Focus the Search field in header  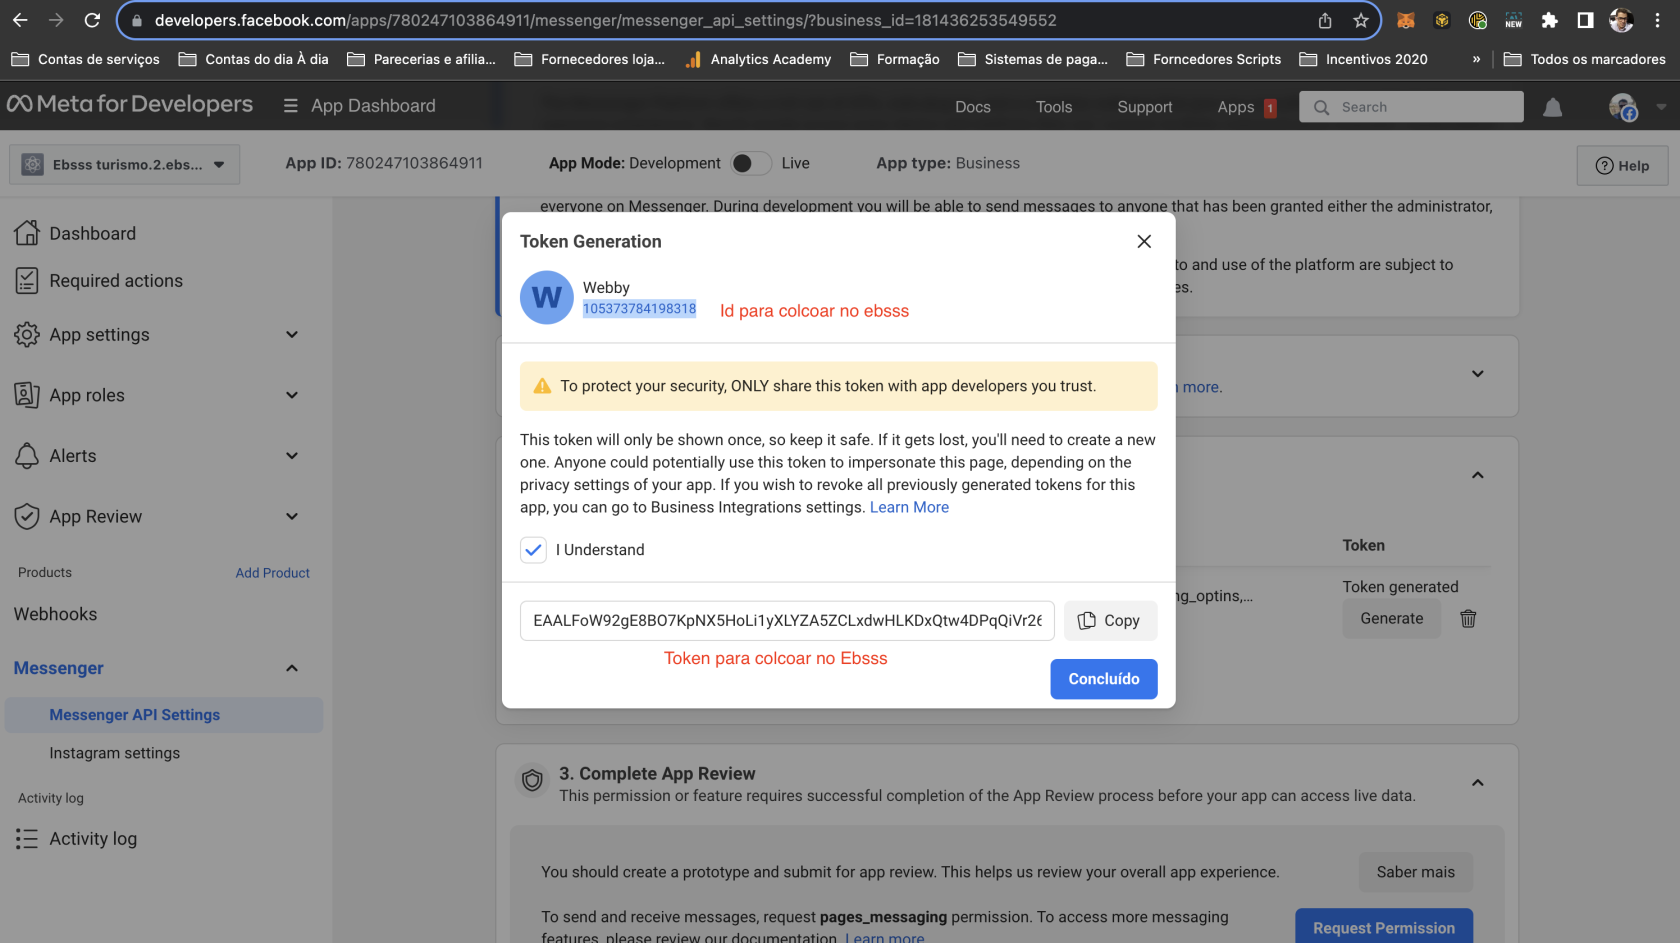click(1411, 107)
